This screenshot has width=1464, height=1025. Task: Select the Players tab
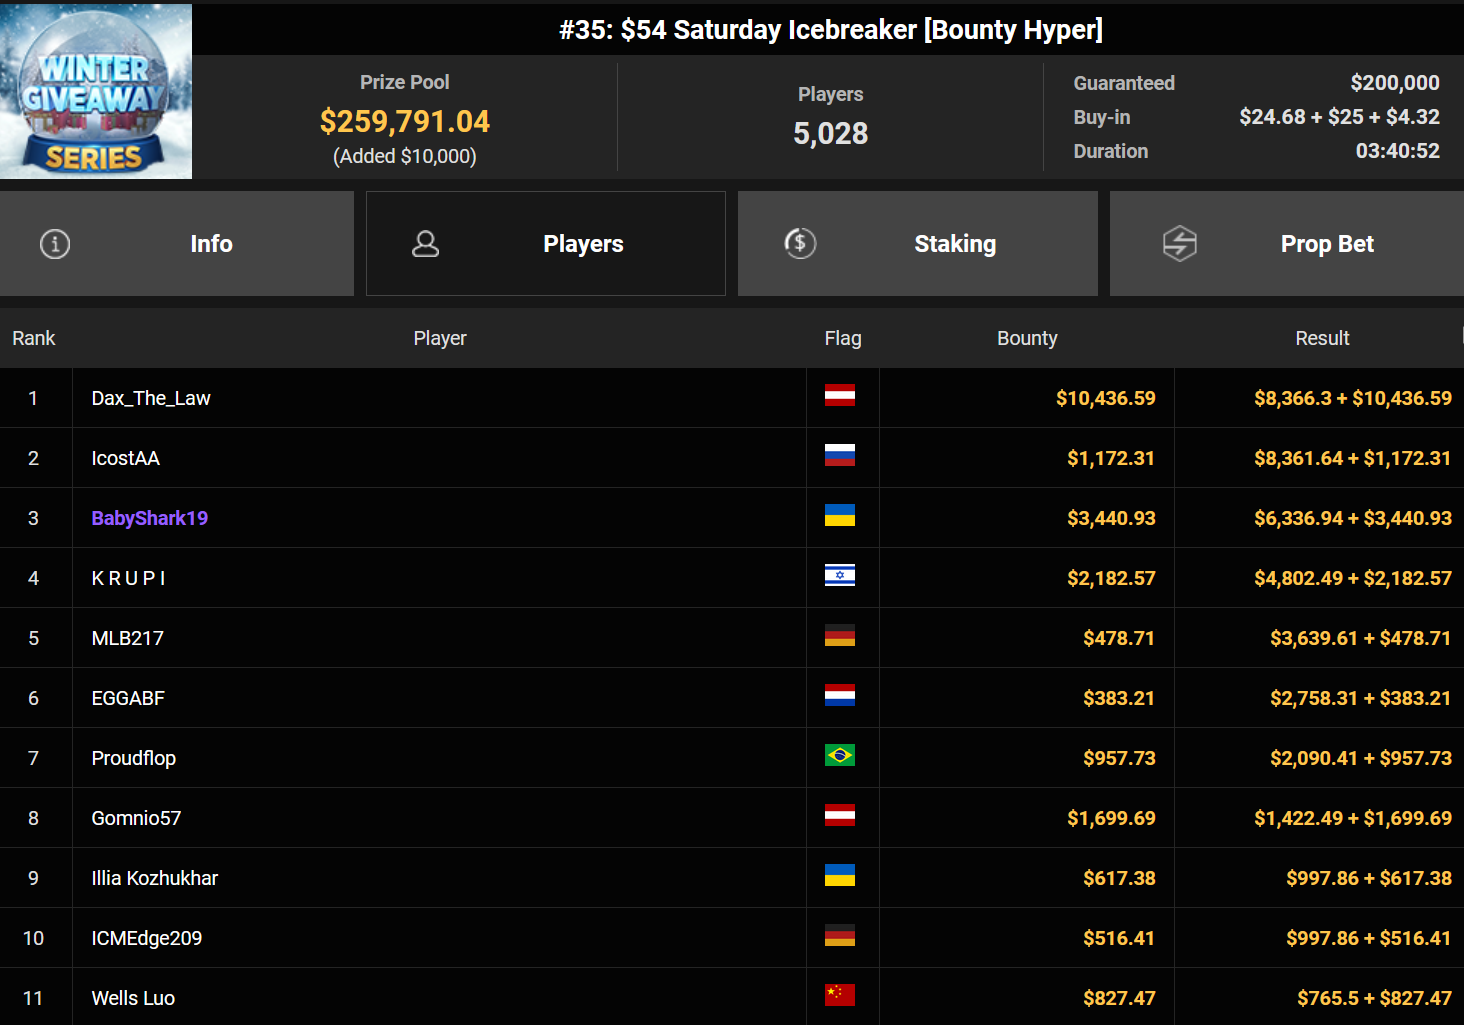pyautogui.click(x=582, y=244)
